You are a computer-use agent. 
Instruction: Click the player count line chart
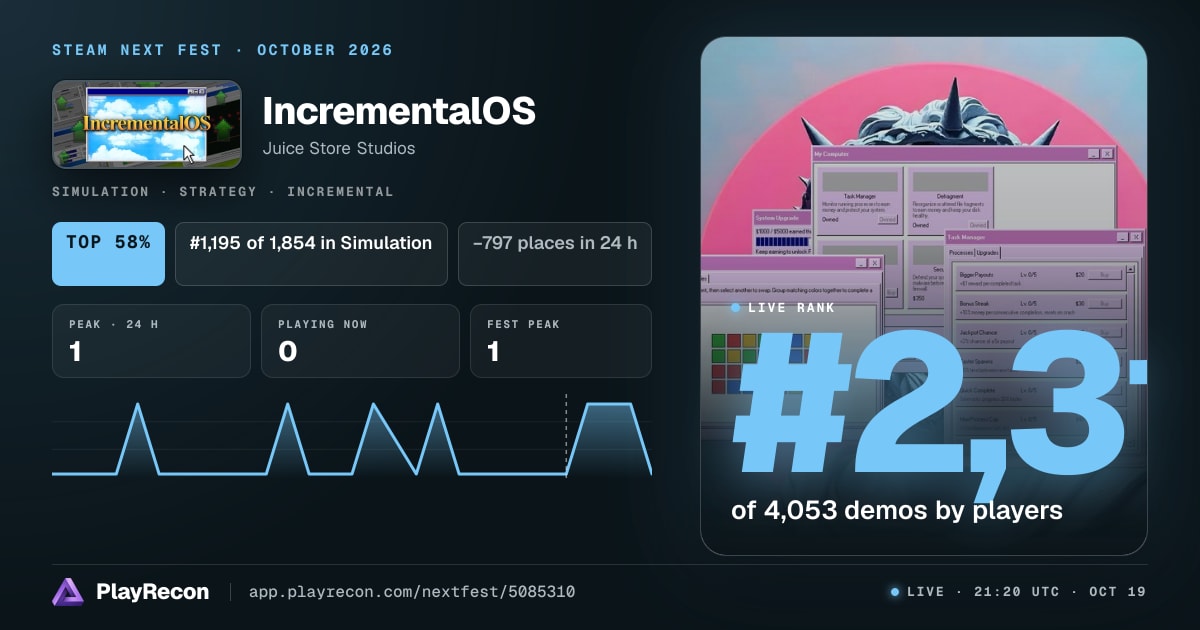[x=352, y=438]
